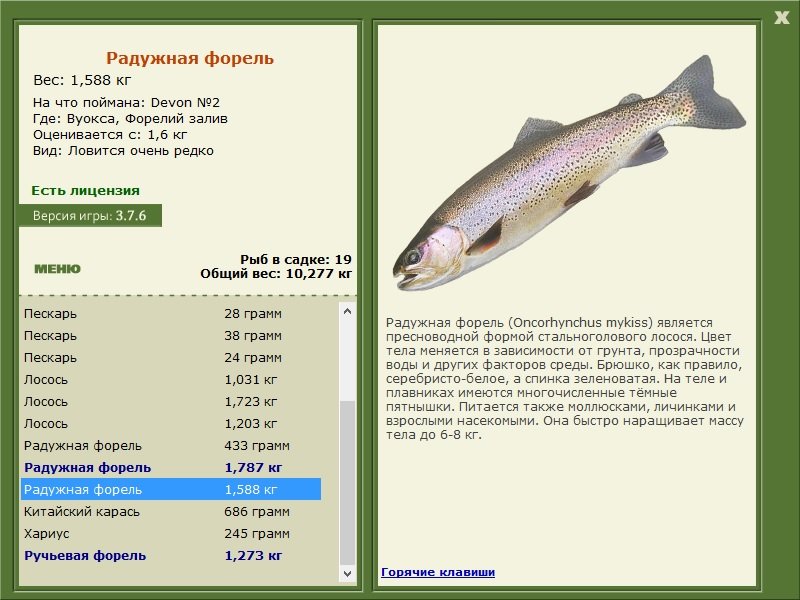Viewport: 800px width, 600px height.
Task: Select Пескарь 24 грамм row
Action: click(170, 358)
